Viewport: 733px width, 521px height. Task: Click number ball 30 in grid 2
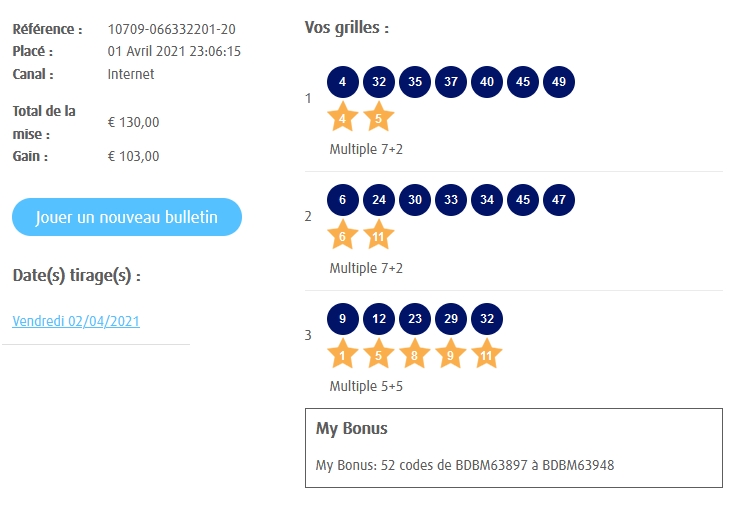[x=415, y=200]
